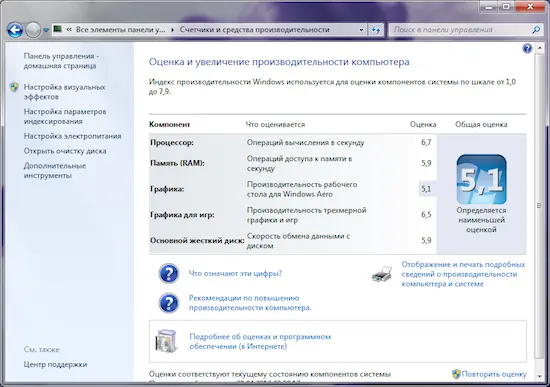Open 'Отображение и печать подробных сведений' link

click(x=463, y=274)
